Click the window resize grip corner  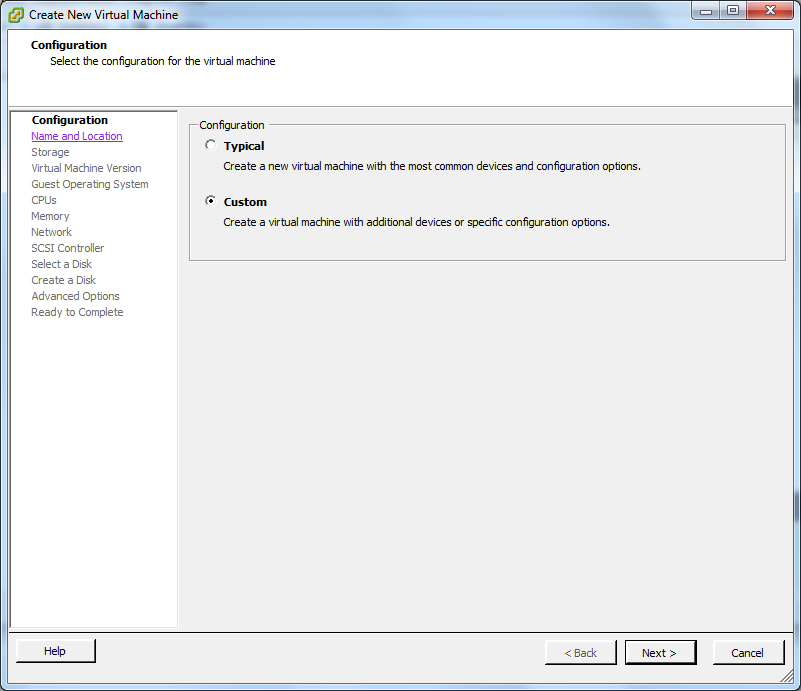pyautogui.click(x=787, y=676)
